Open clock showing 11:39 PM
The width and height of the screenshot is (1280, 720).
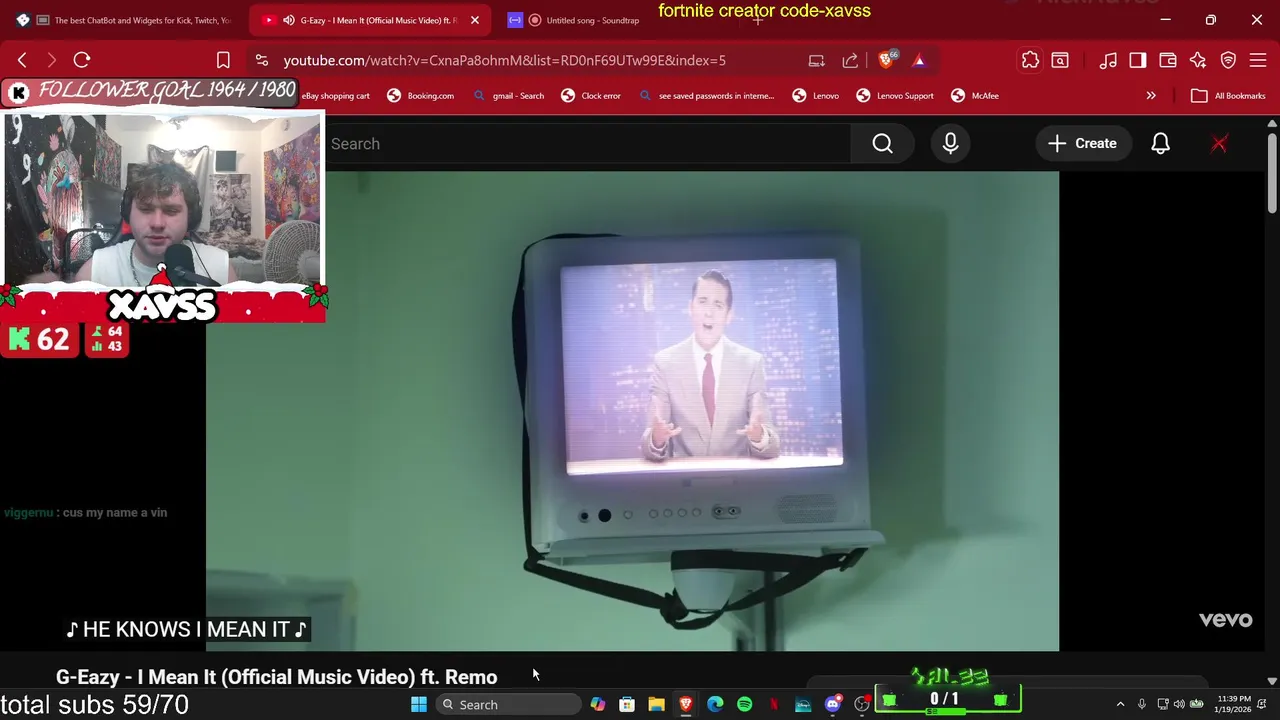pyautogui.click(x=1234, y=704)
